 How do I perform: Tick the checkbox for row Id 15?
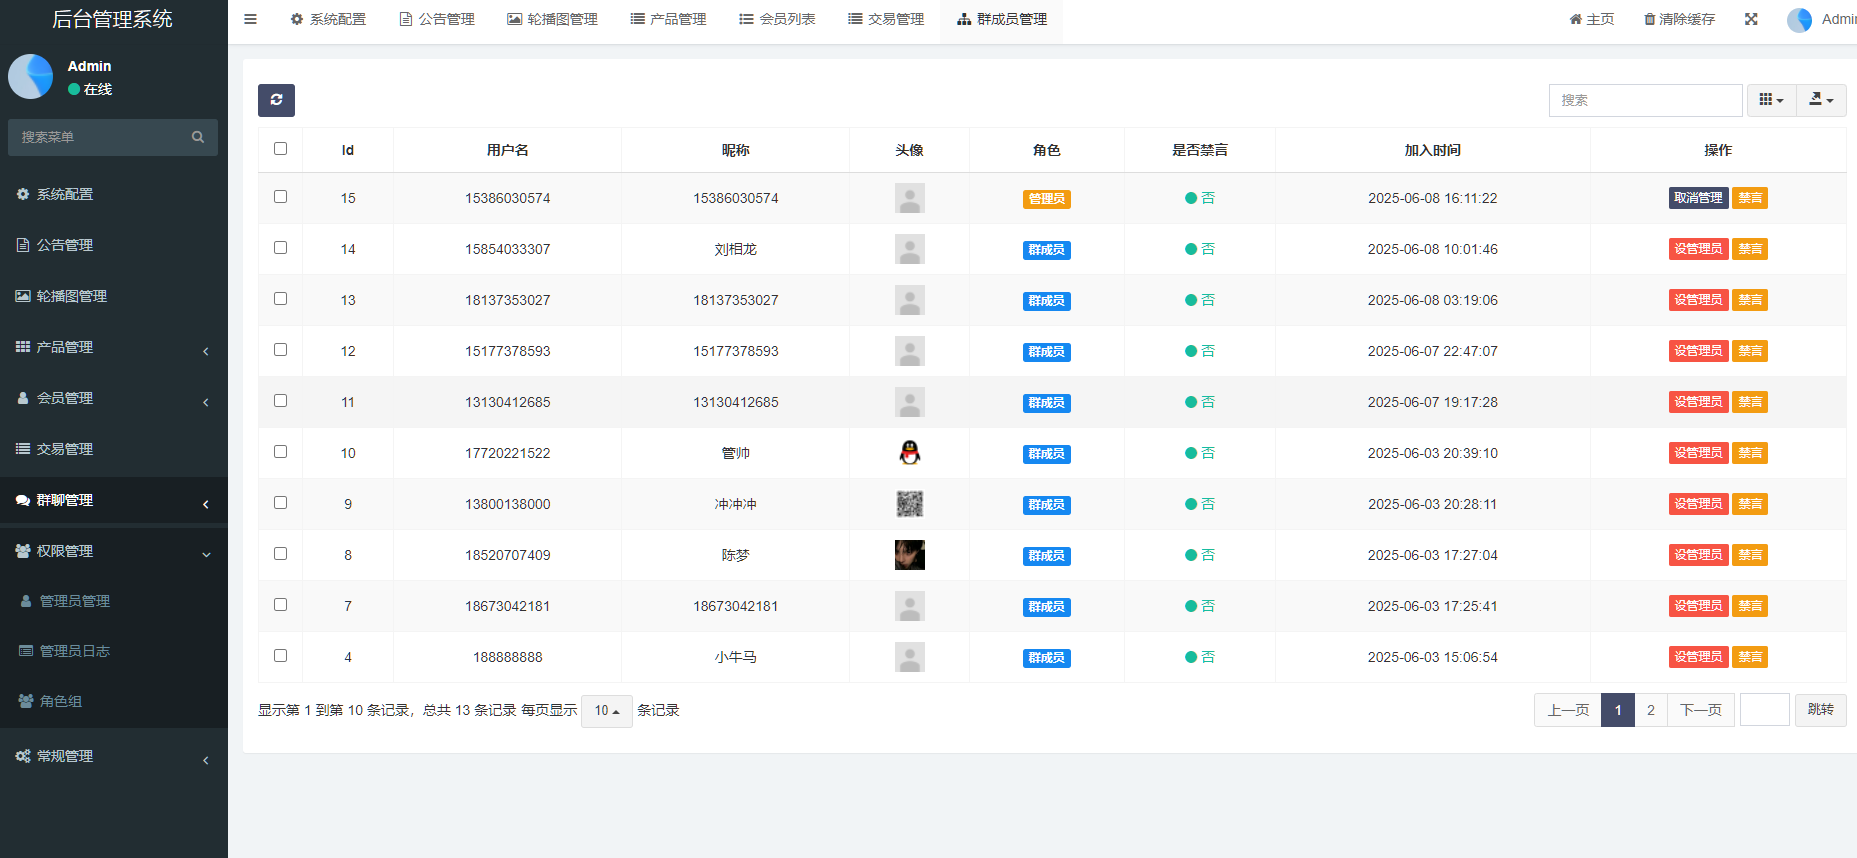[x=280, y=197]
